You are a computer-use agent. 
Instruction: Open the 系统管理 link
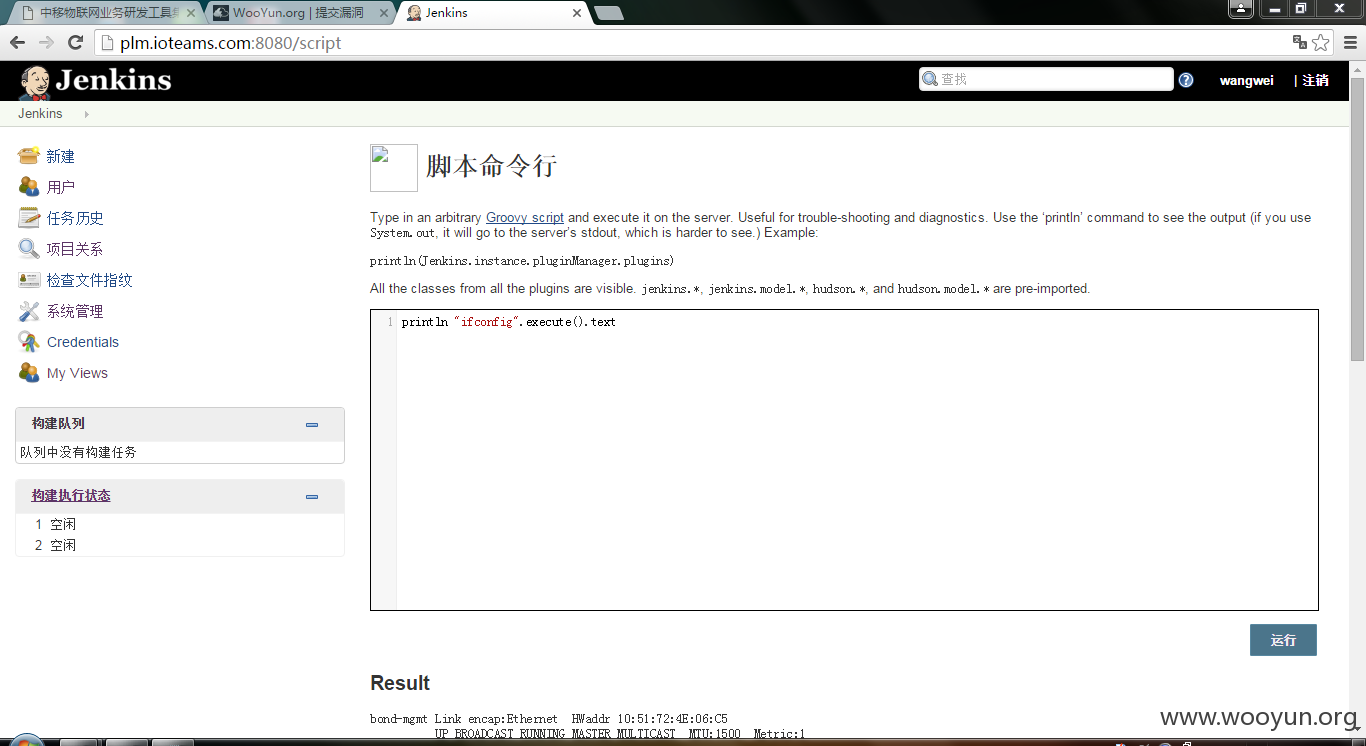[x=75, y=311]
